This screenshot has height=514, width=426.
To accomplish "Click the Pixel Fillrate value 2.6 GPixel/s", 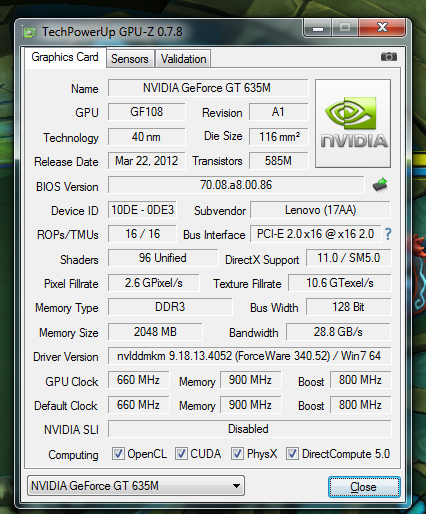I will [154, 283].
